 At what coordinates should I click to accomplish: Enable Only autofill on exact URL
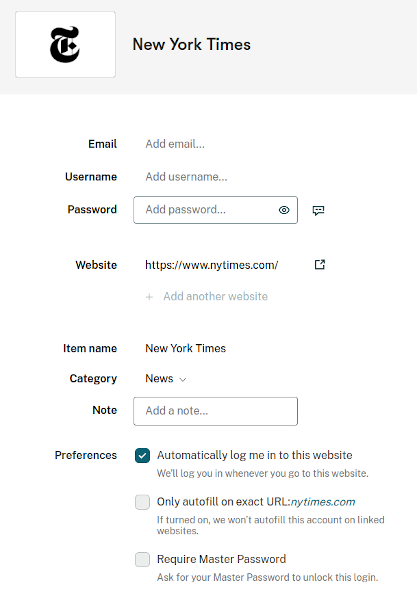click(142, 502)
